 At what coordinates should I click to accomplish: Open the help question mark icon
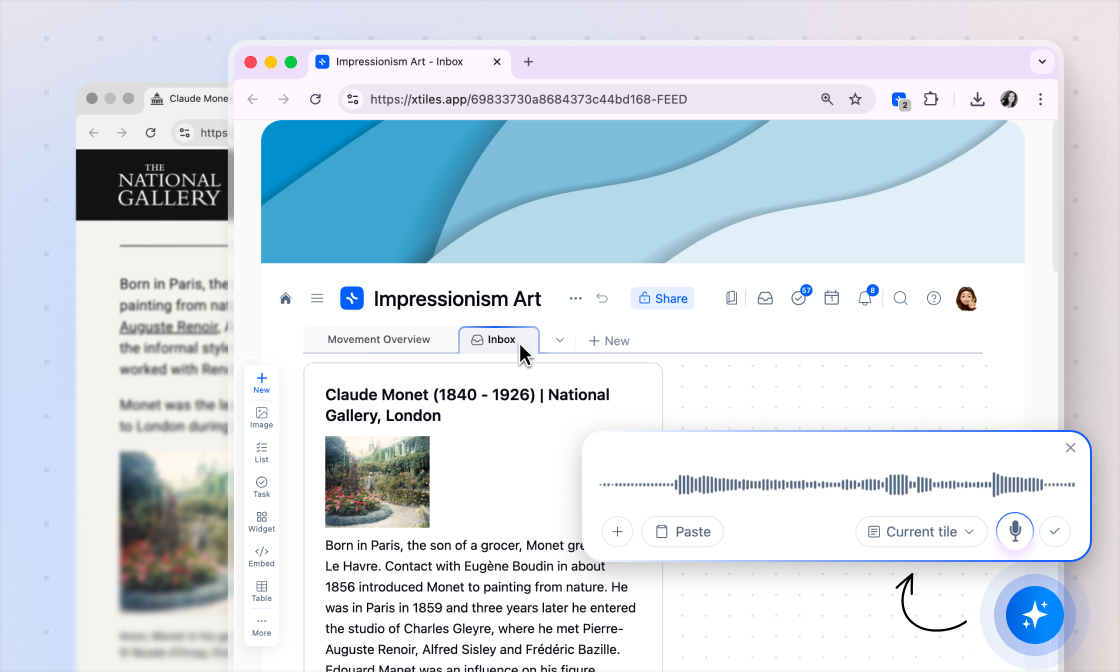pyautogui.click(x=934, y=298)
